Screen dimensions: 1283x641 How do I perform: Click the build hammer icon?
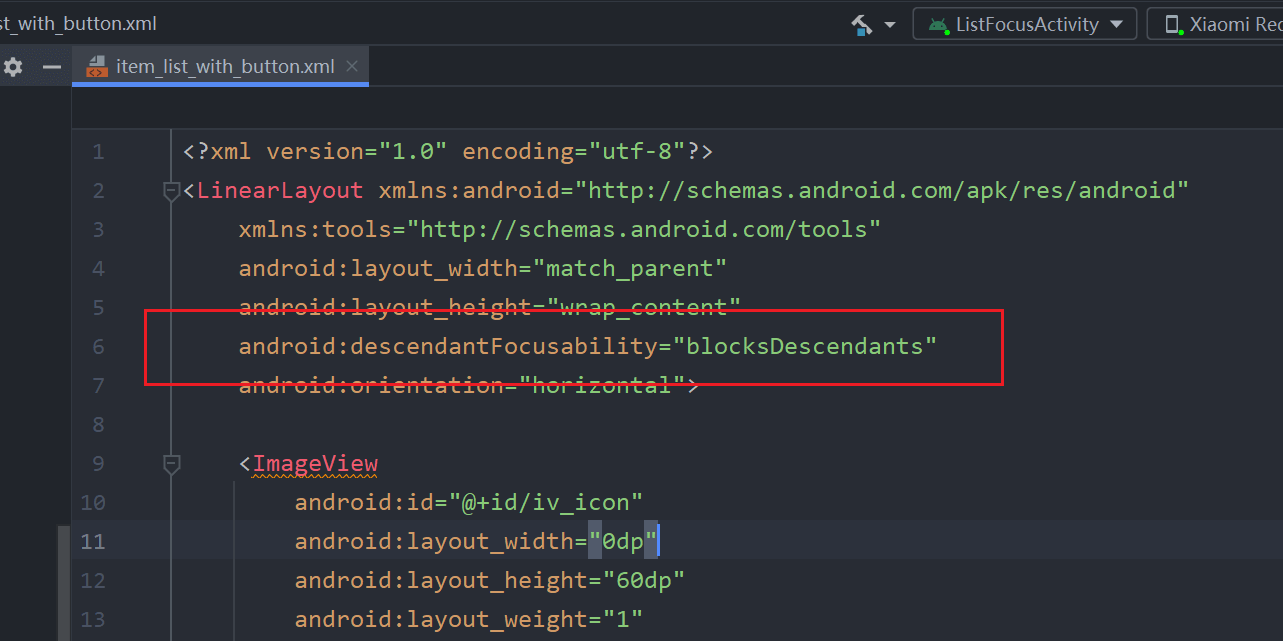[861, 24]
